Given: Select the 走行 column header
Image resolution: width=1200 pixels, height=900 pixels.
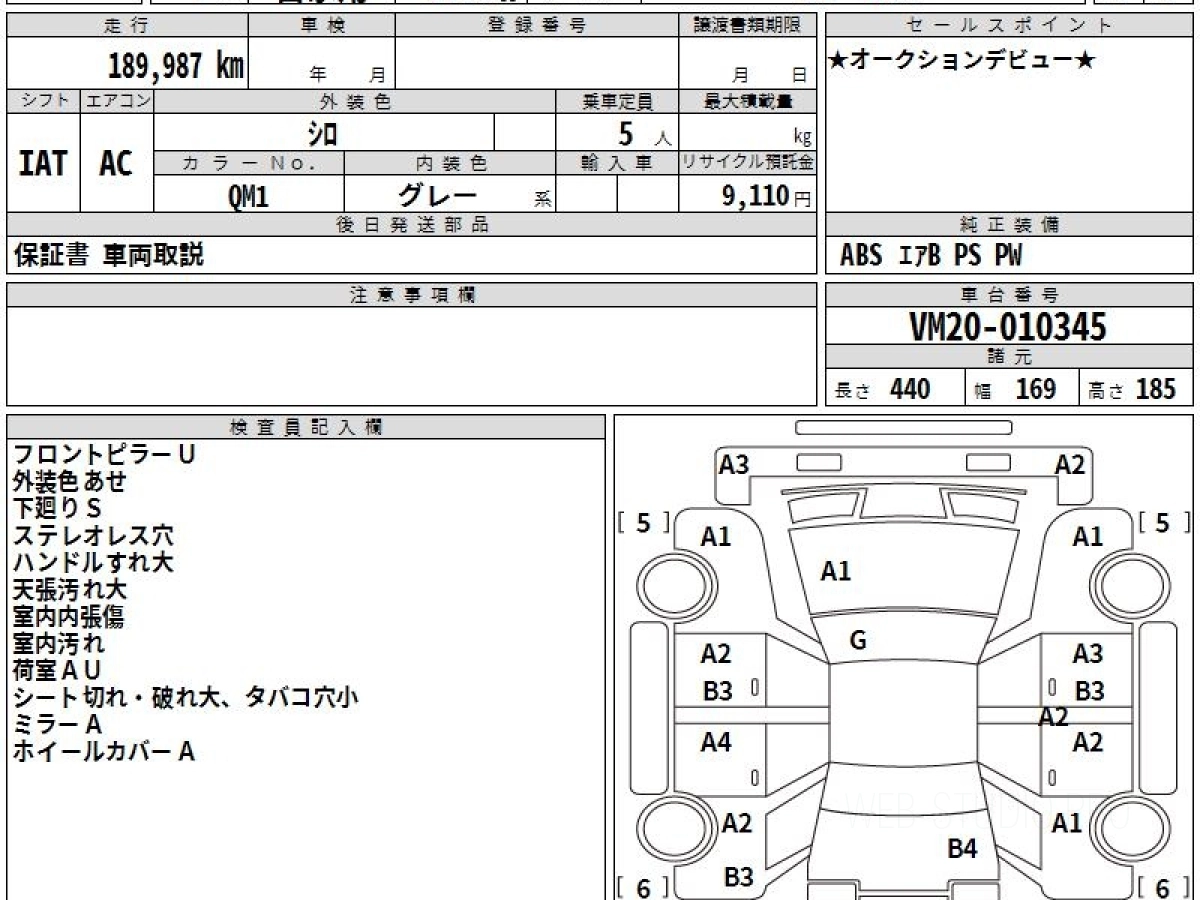Looking at the screenshot, I should point(127,26).
